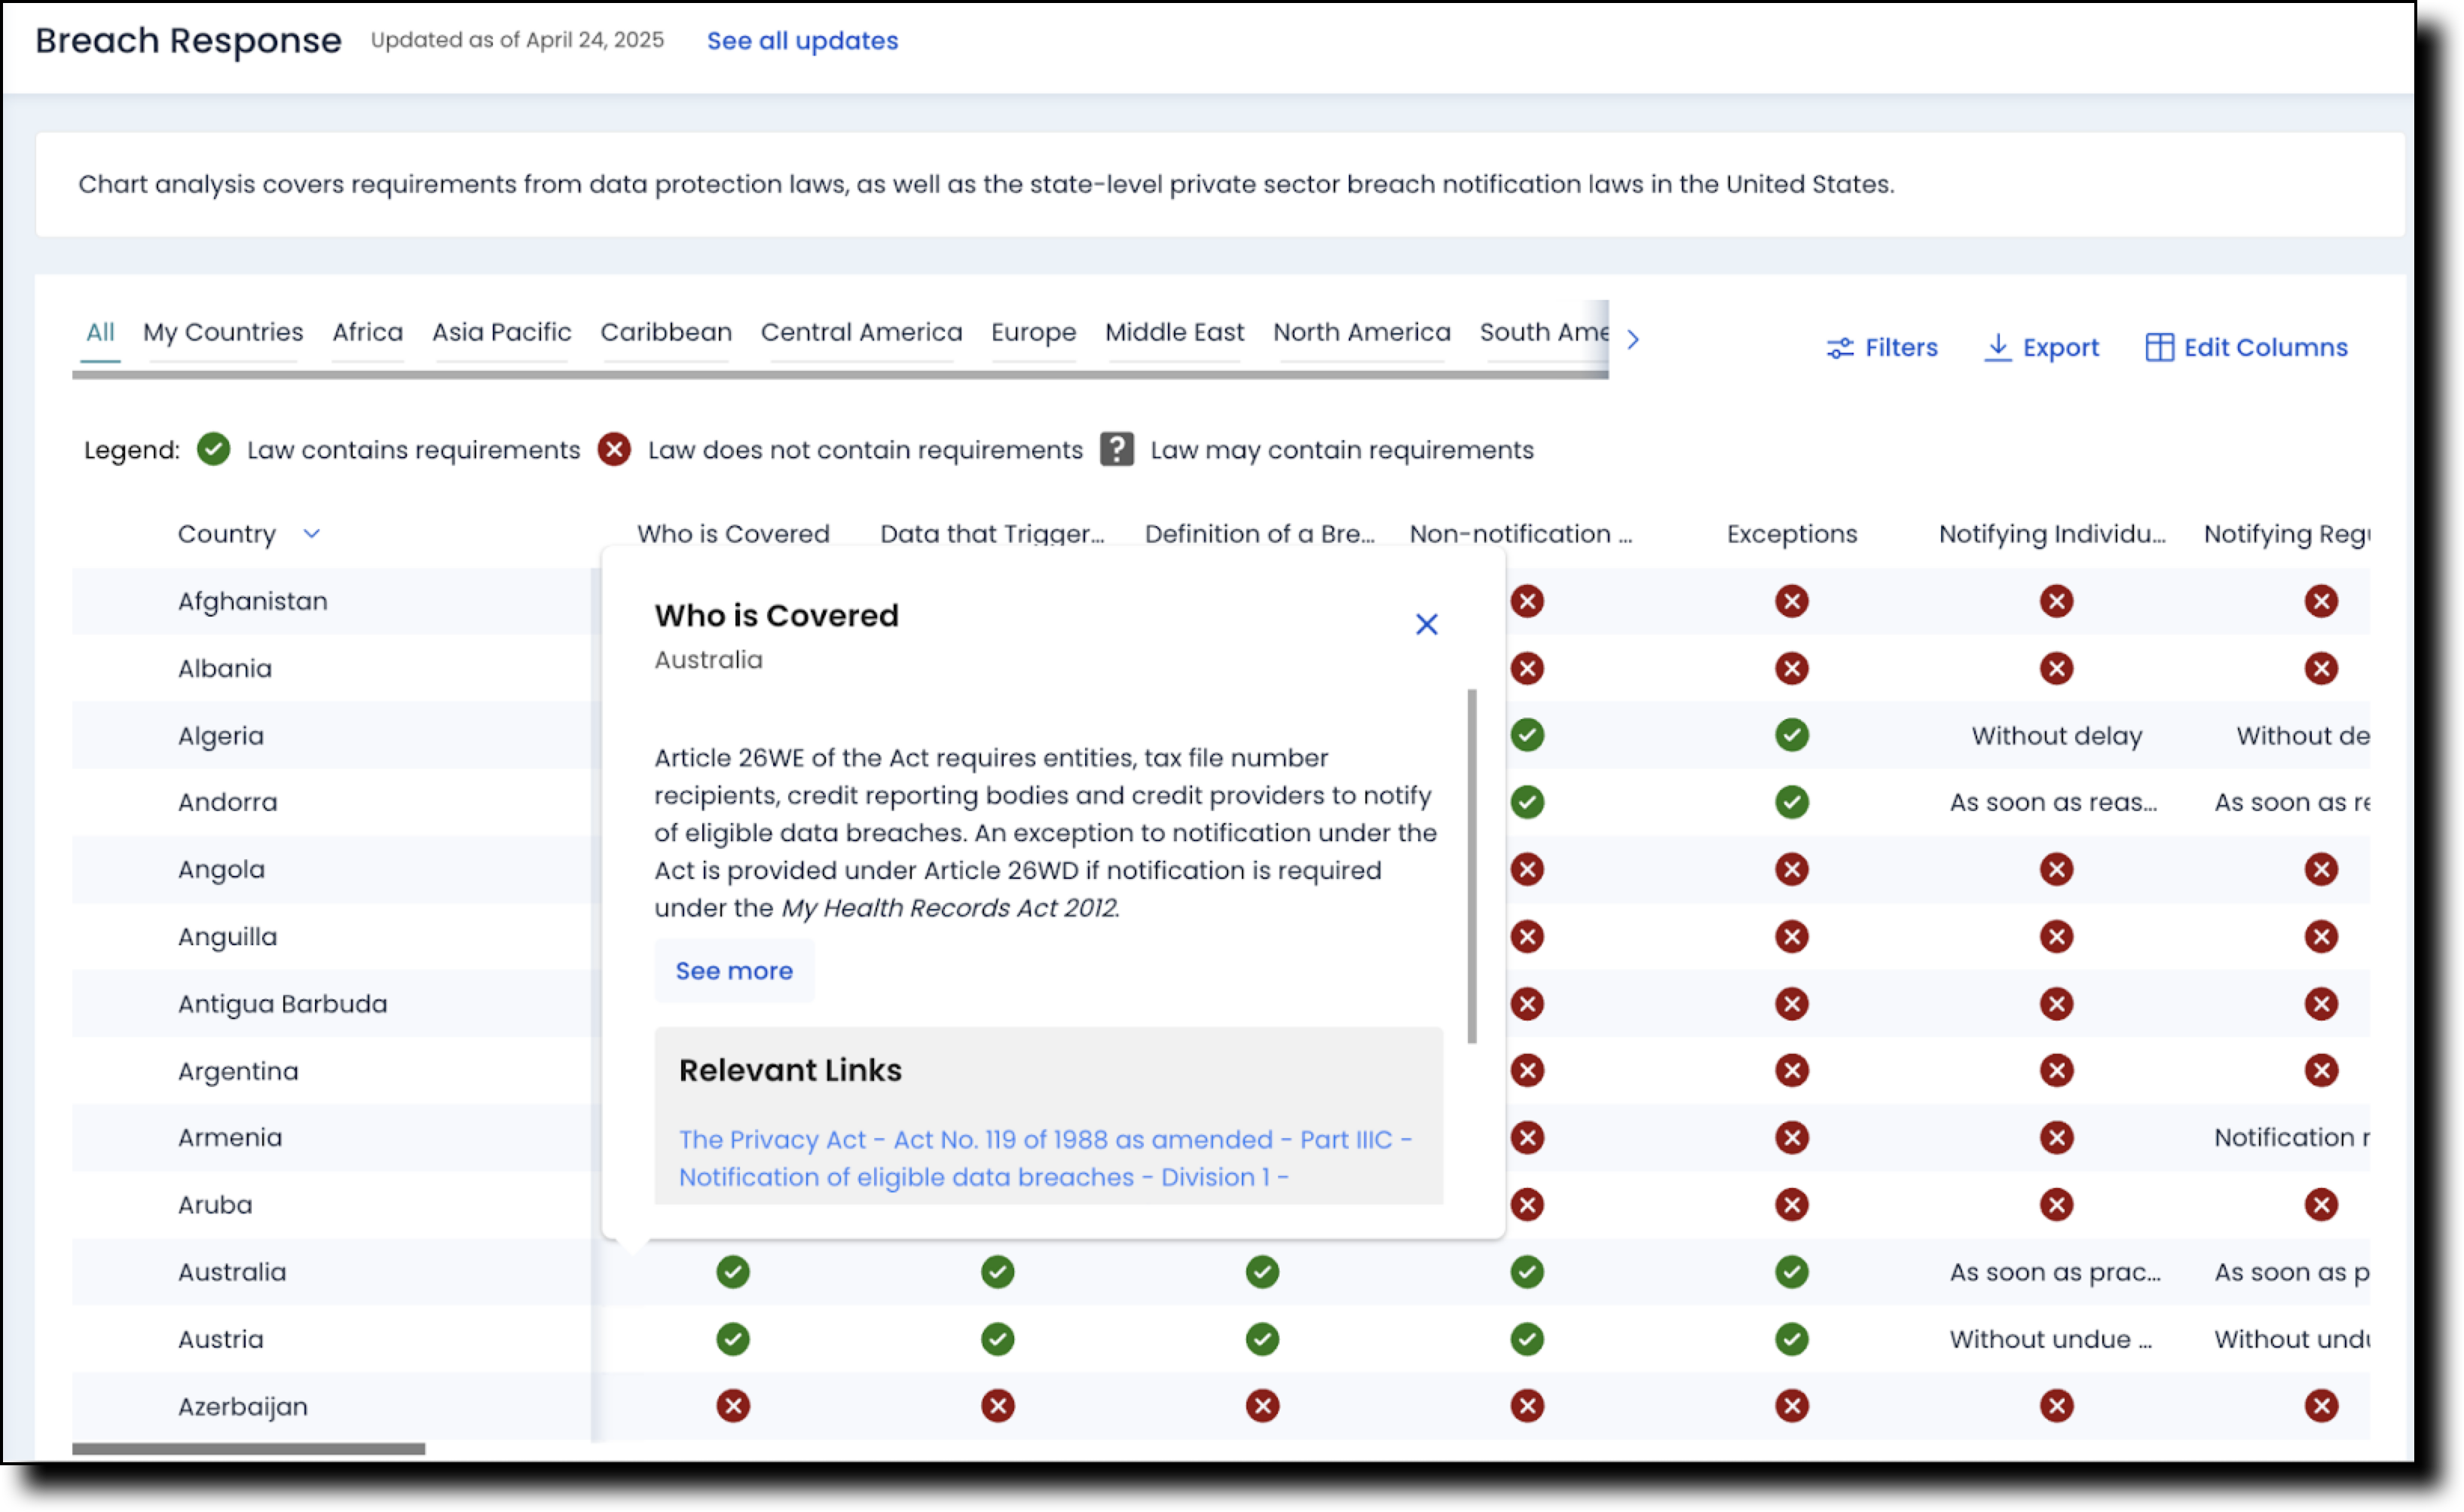
Task: Click Armenia's red X under Notifying Individuals
Action: tap(2056, 1137)
